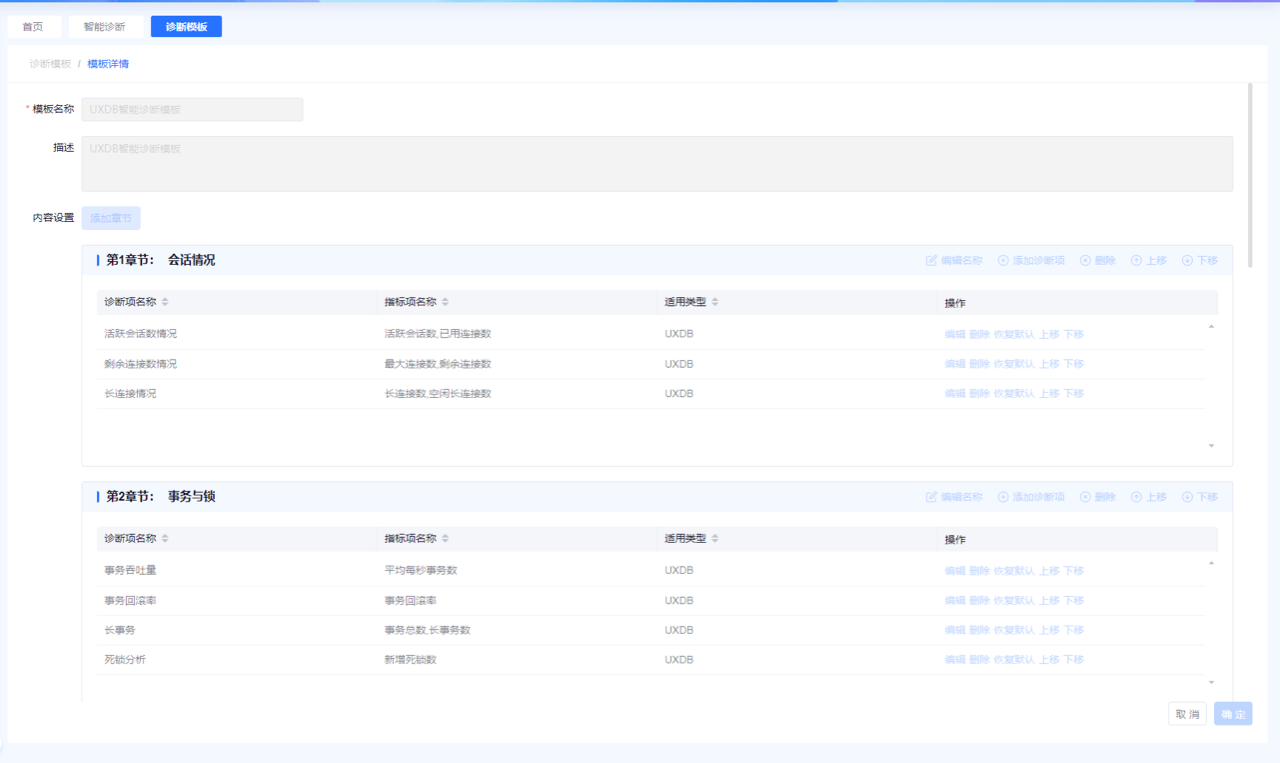This screenshot has height=763, width=1280.
Task: Click the page vertical scrollbar
Action: (1250, 170)
